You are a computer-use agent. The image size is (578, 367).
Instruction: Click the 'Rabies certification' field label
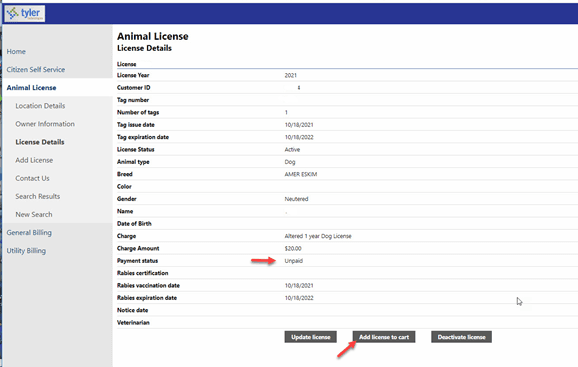pos(143,273)
